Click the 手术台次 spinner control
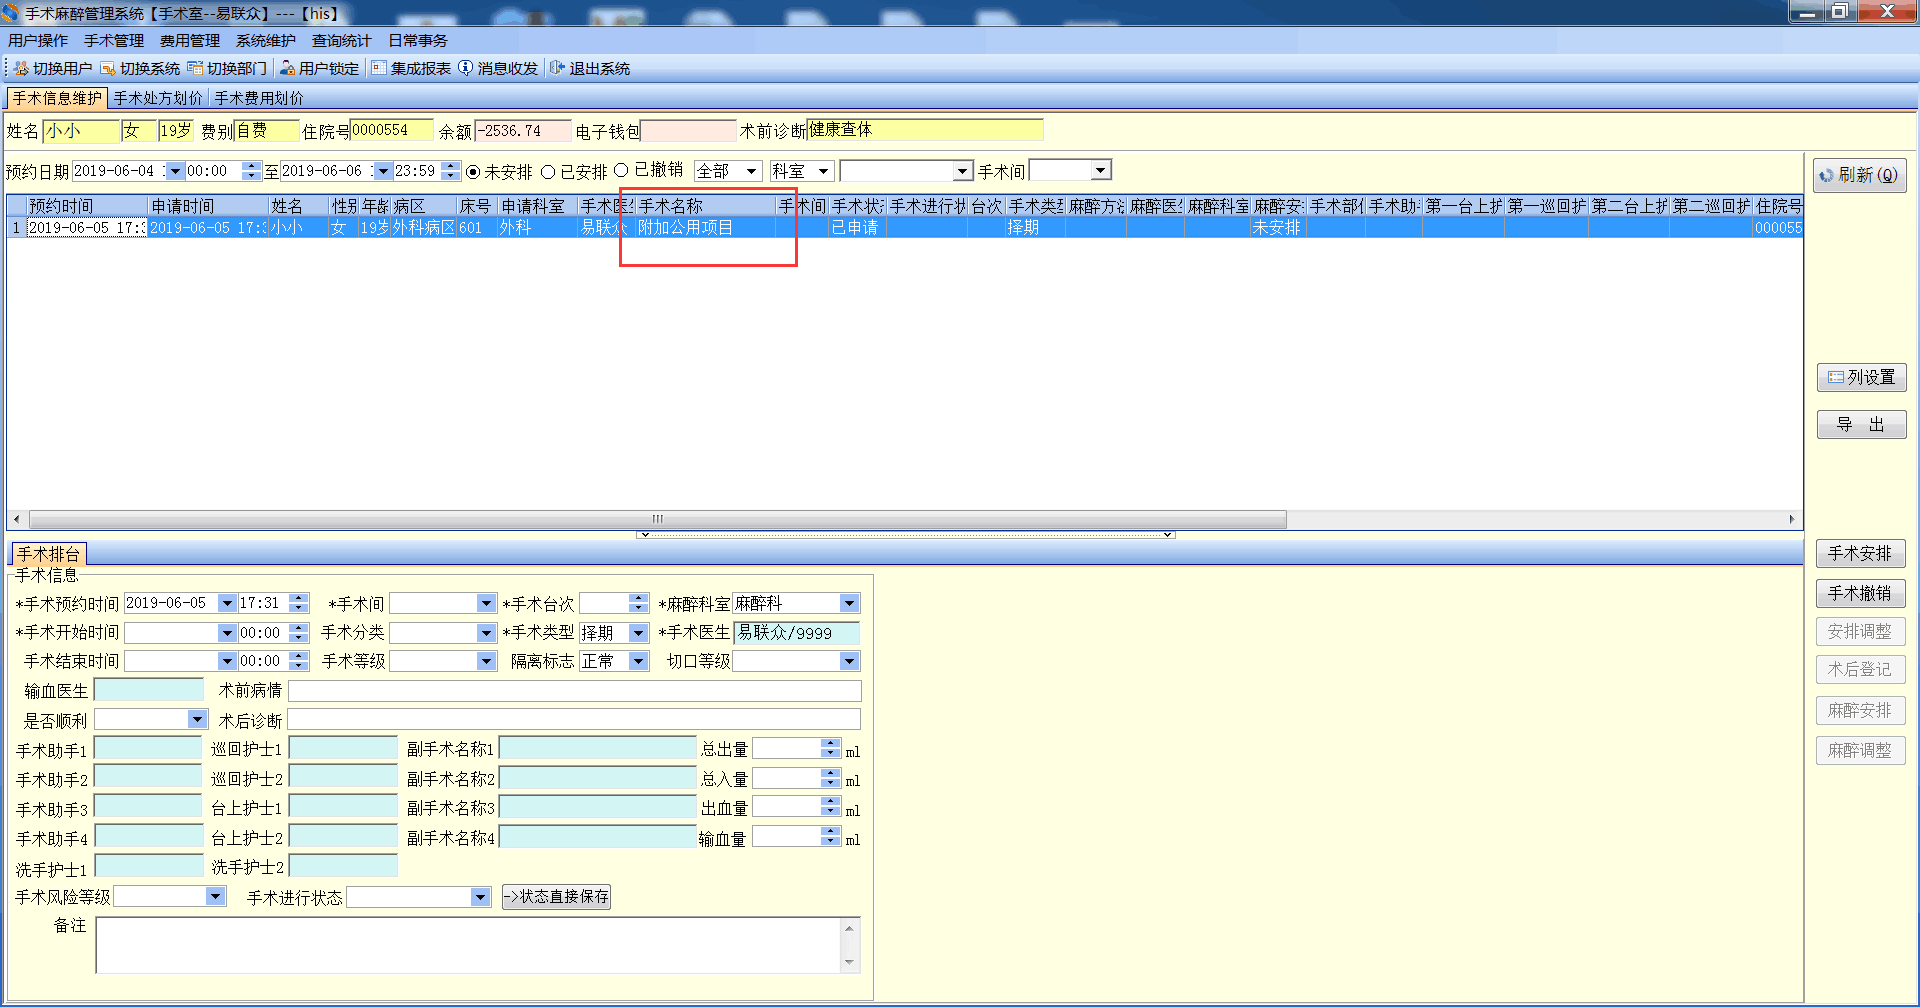The width and height of the screenshot is (1920, 1007). [638, 603]
